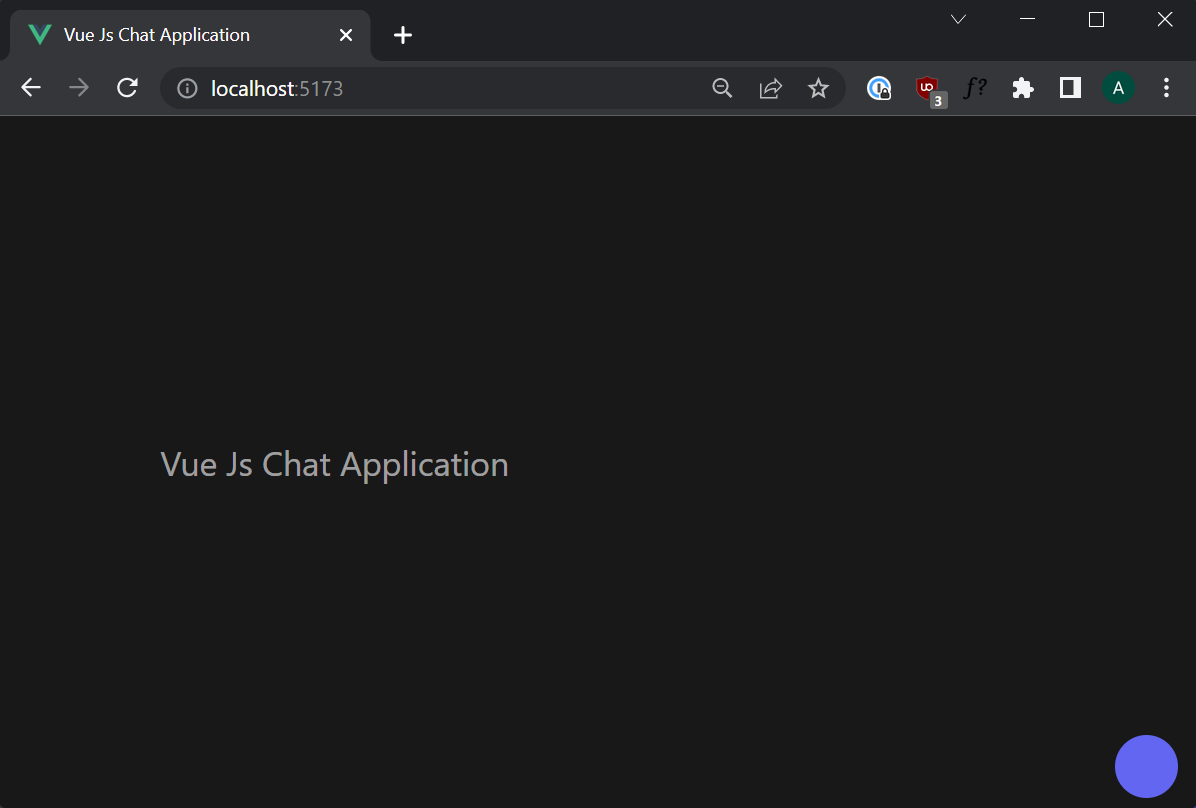The width and height of the screenshot is (1196, 808).
Task: Maximize the browser window
Action: [x=1096, y=19]
